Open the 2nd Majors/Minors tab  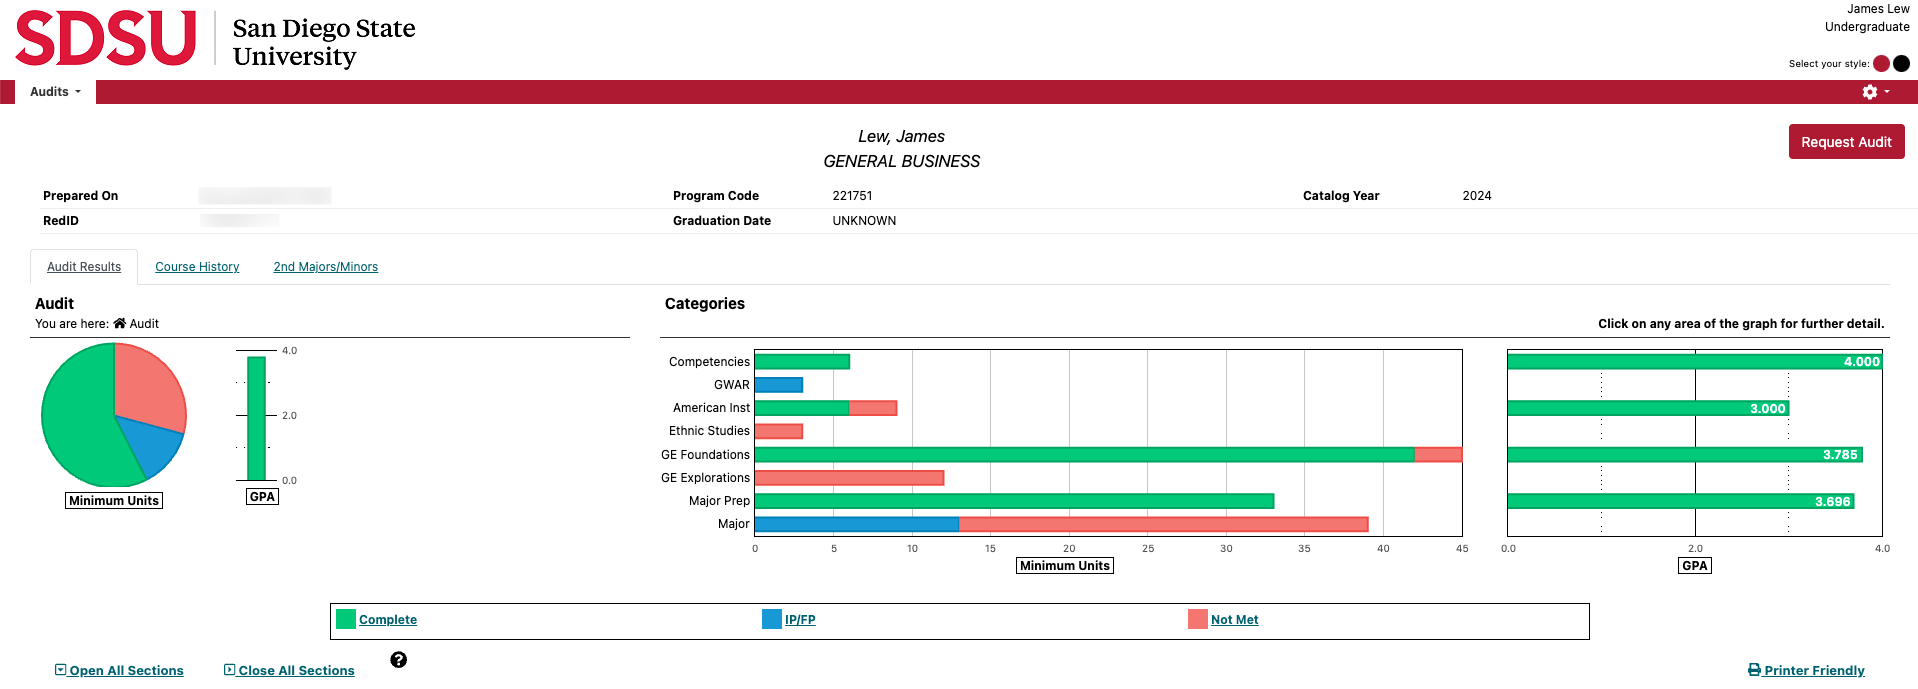(x=326, y=267)
